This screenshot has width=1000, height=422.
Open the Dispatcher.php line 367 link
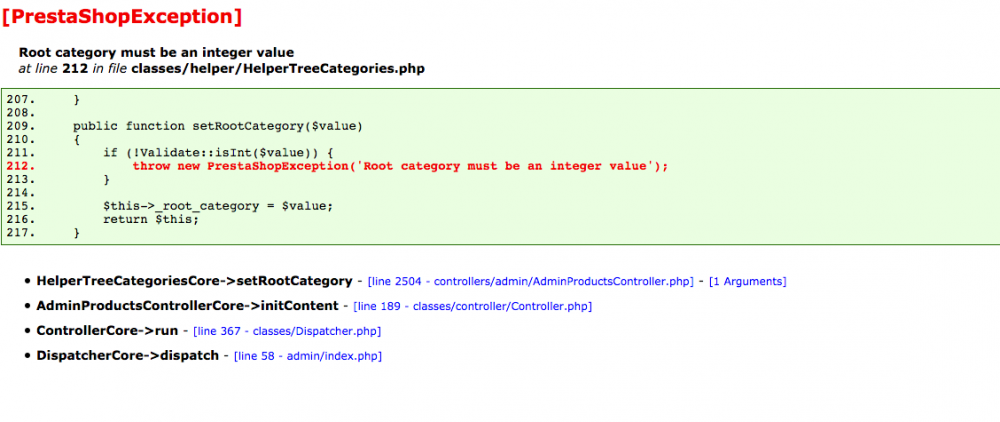pyautogui.click(x=287, y=331)
